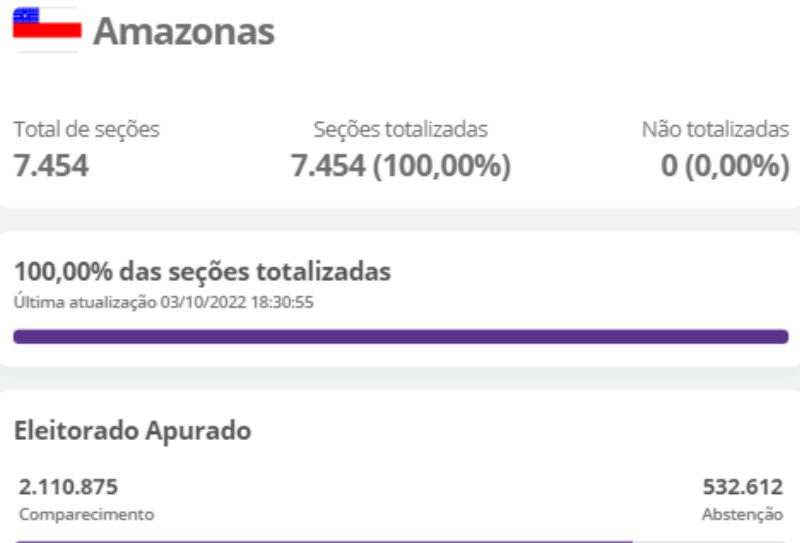
Task: Select the Seções totalizadas label
Action: tap(401, 129)
